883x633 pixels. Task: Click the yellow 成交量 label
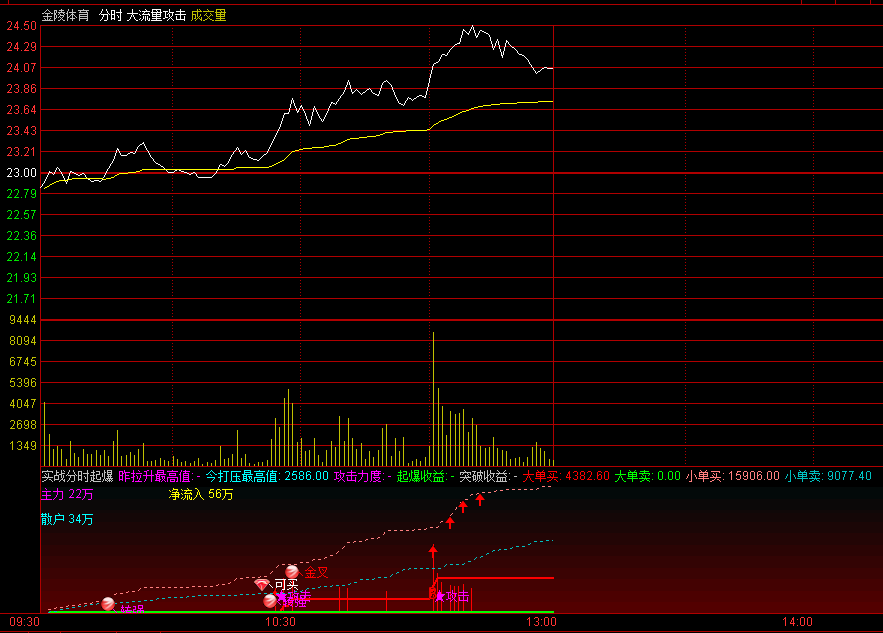coord(208,15)
